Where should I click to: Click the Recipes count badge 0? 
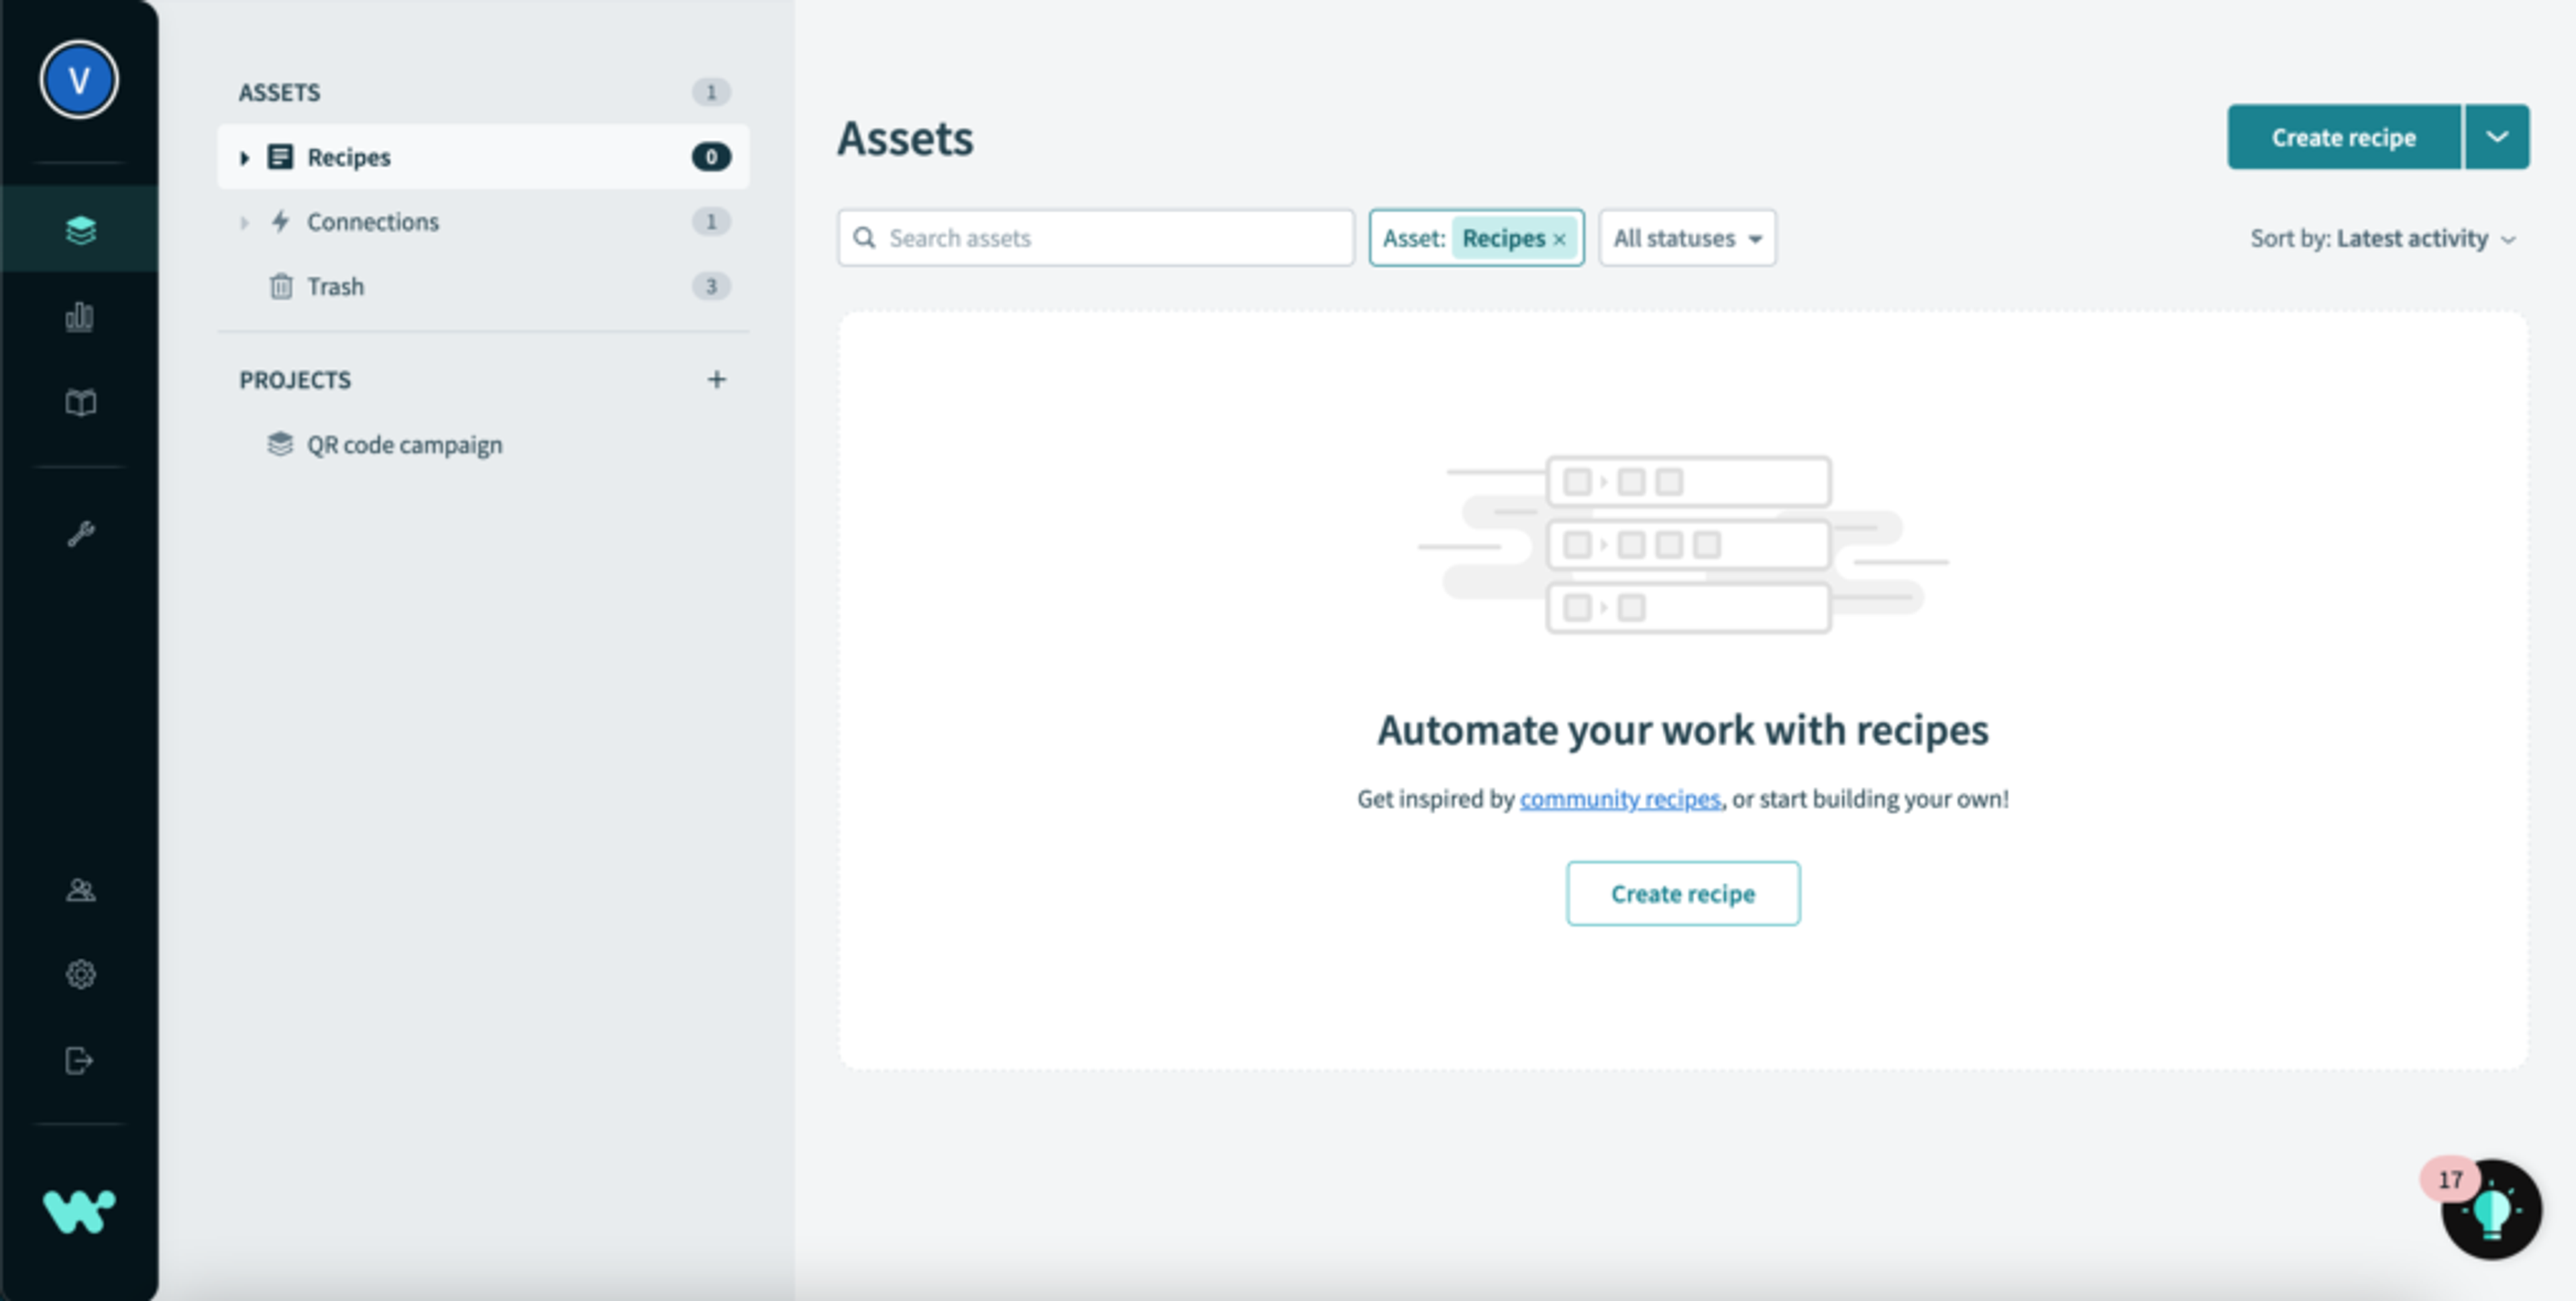click(711, 157)
